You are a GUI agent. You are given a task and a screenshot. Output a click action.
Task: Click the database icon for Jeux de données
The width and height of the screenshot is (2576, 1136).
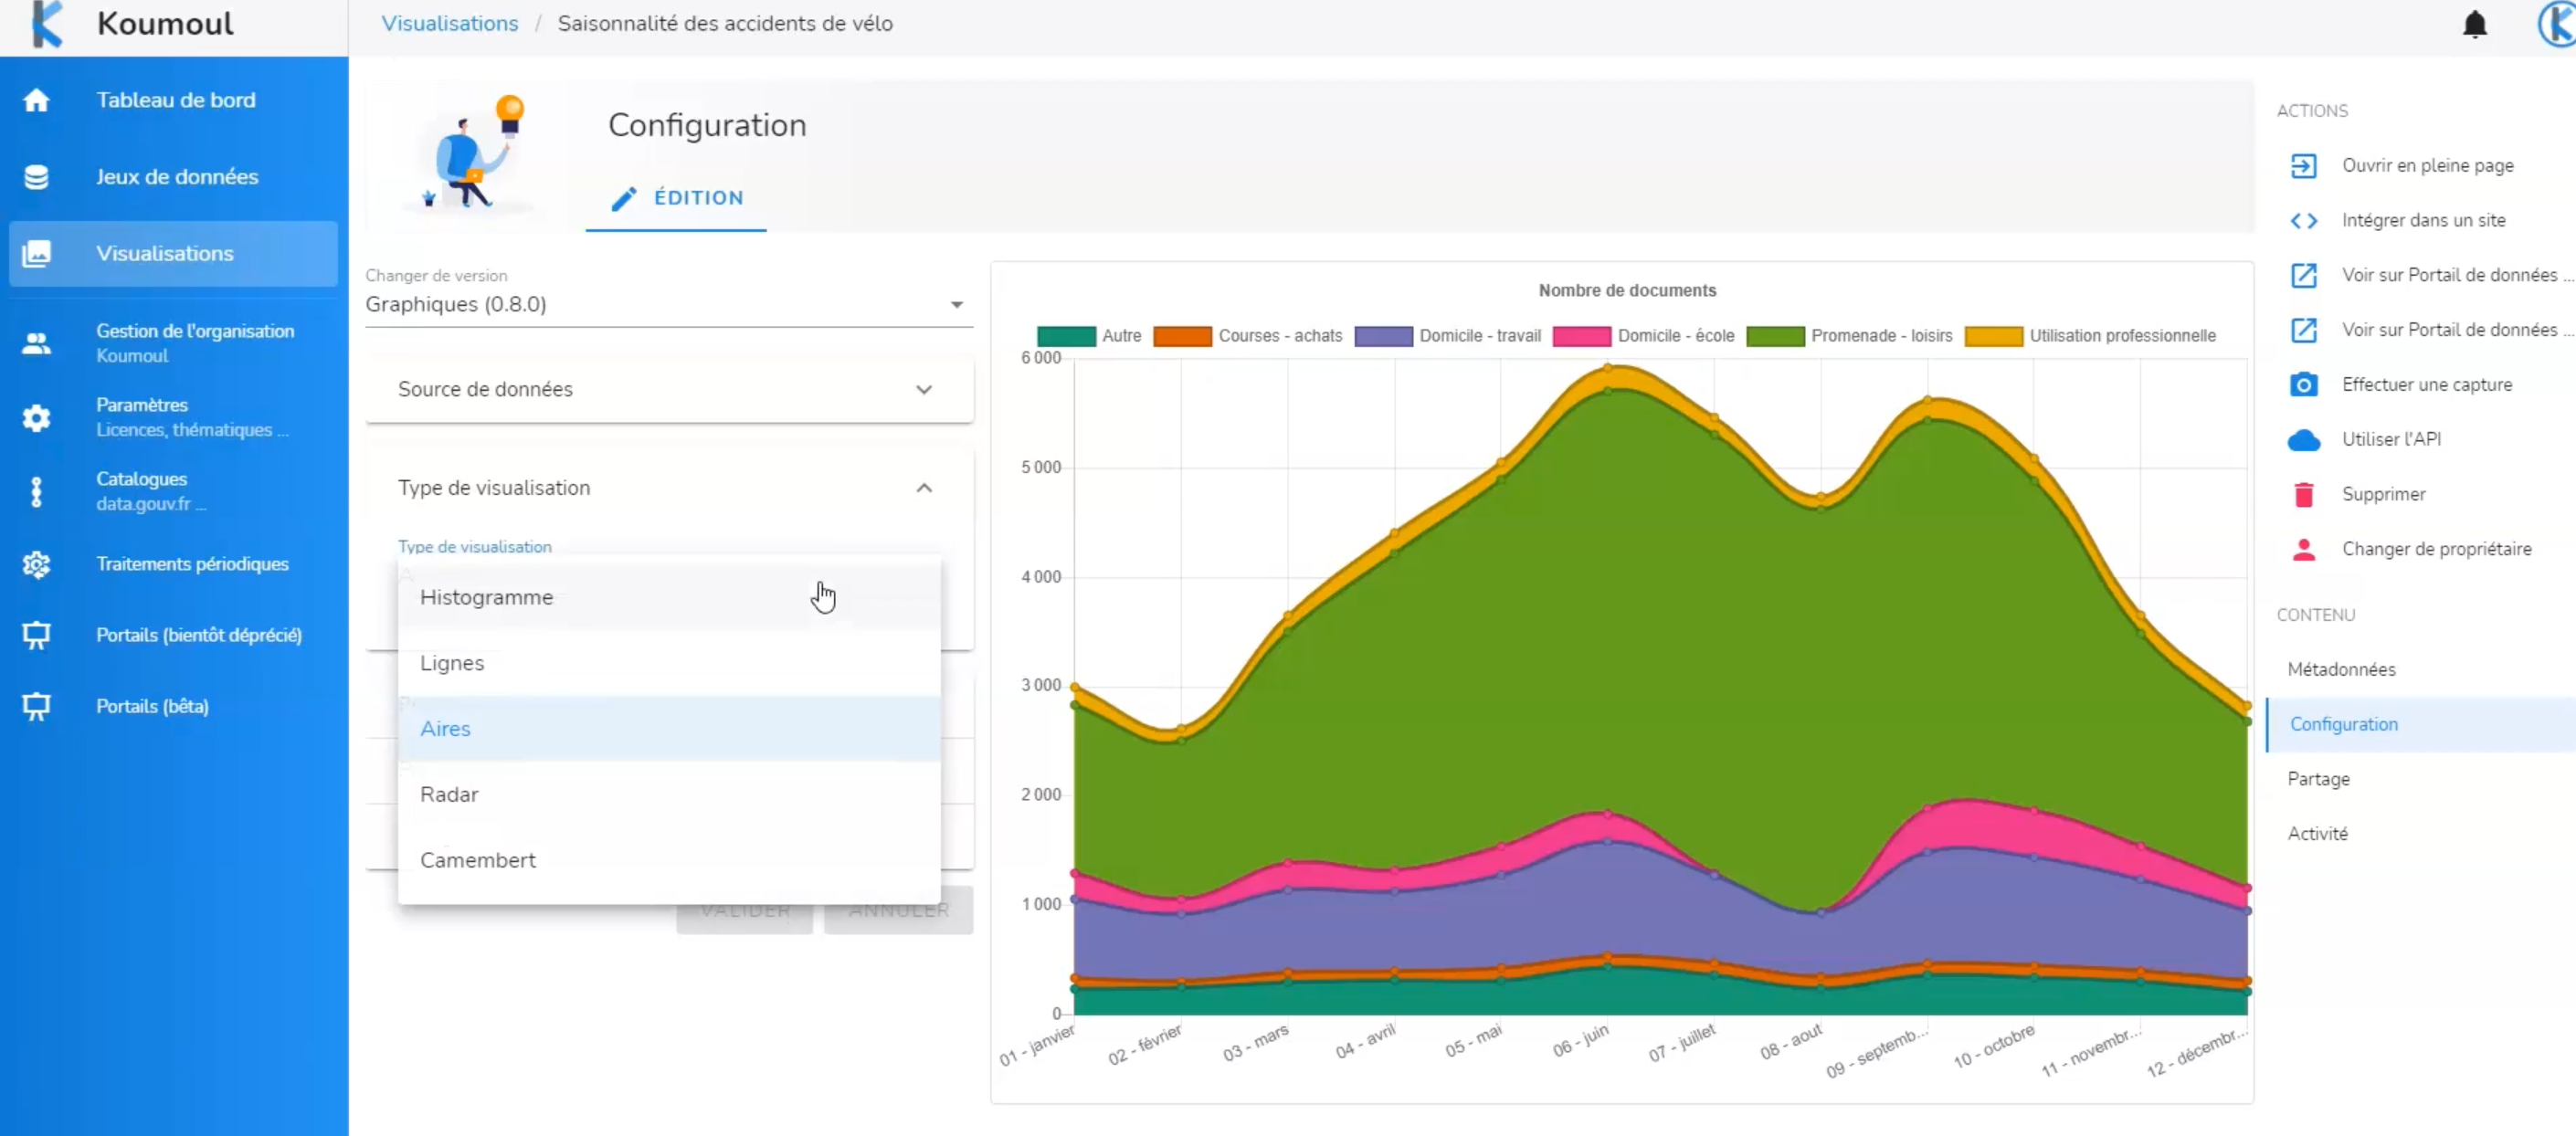[x=37, y=177]
